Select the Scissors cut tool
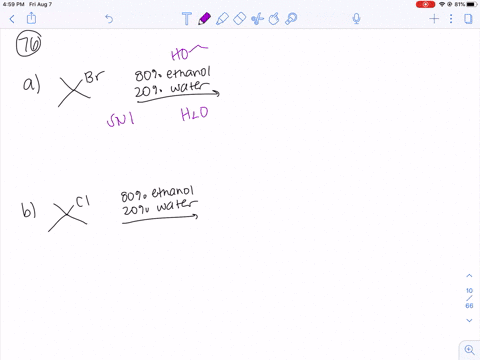 257,19
